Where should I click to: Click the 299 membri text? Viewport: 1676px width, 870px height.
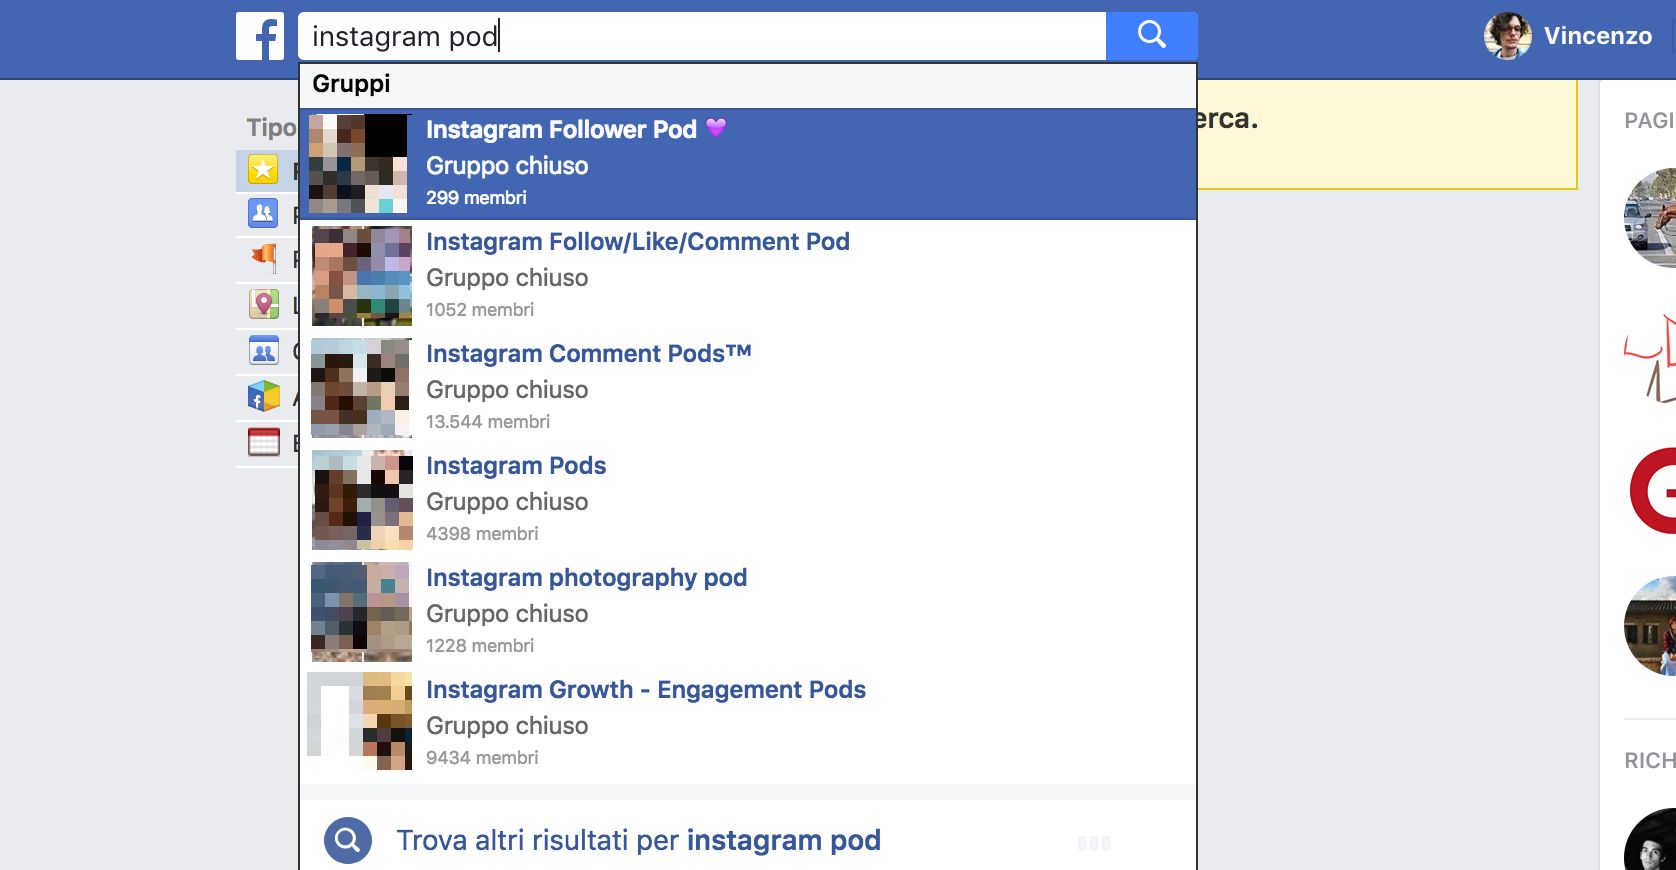click(x=476, y=198)
